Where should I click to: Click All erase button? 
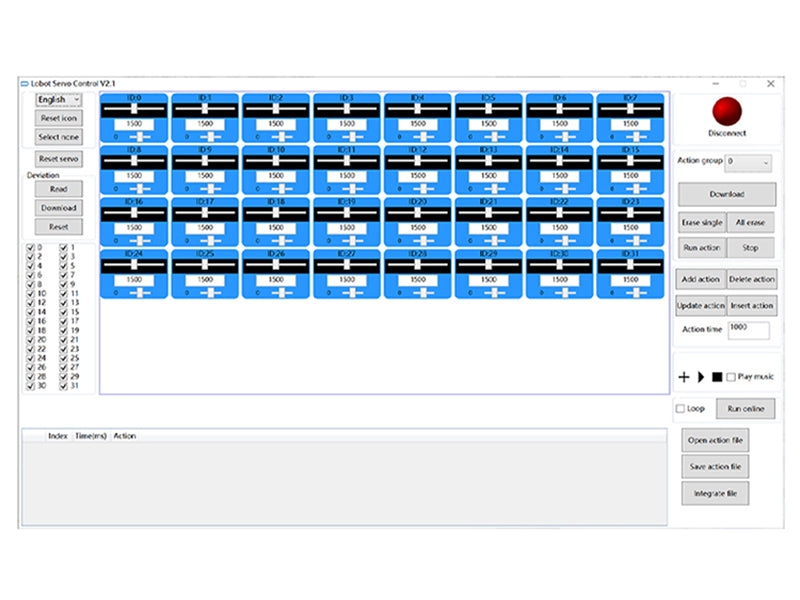coord(750,222)
